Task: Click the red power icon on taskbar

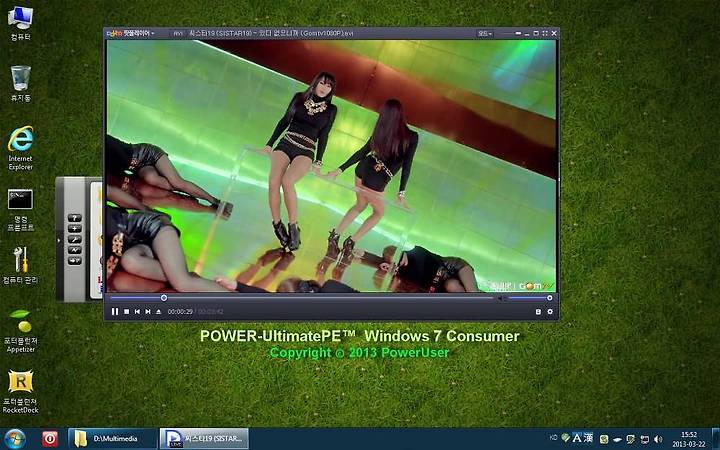Action: click(50, 439)
